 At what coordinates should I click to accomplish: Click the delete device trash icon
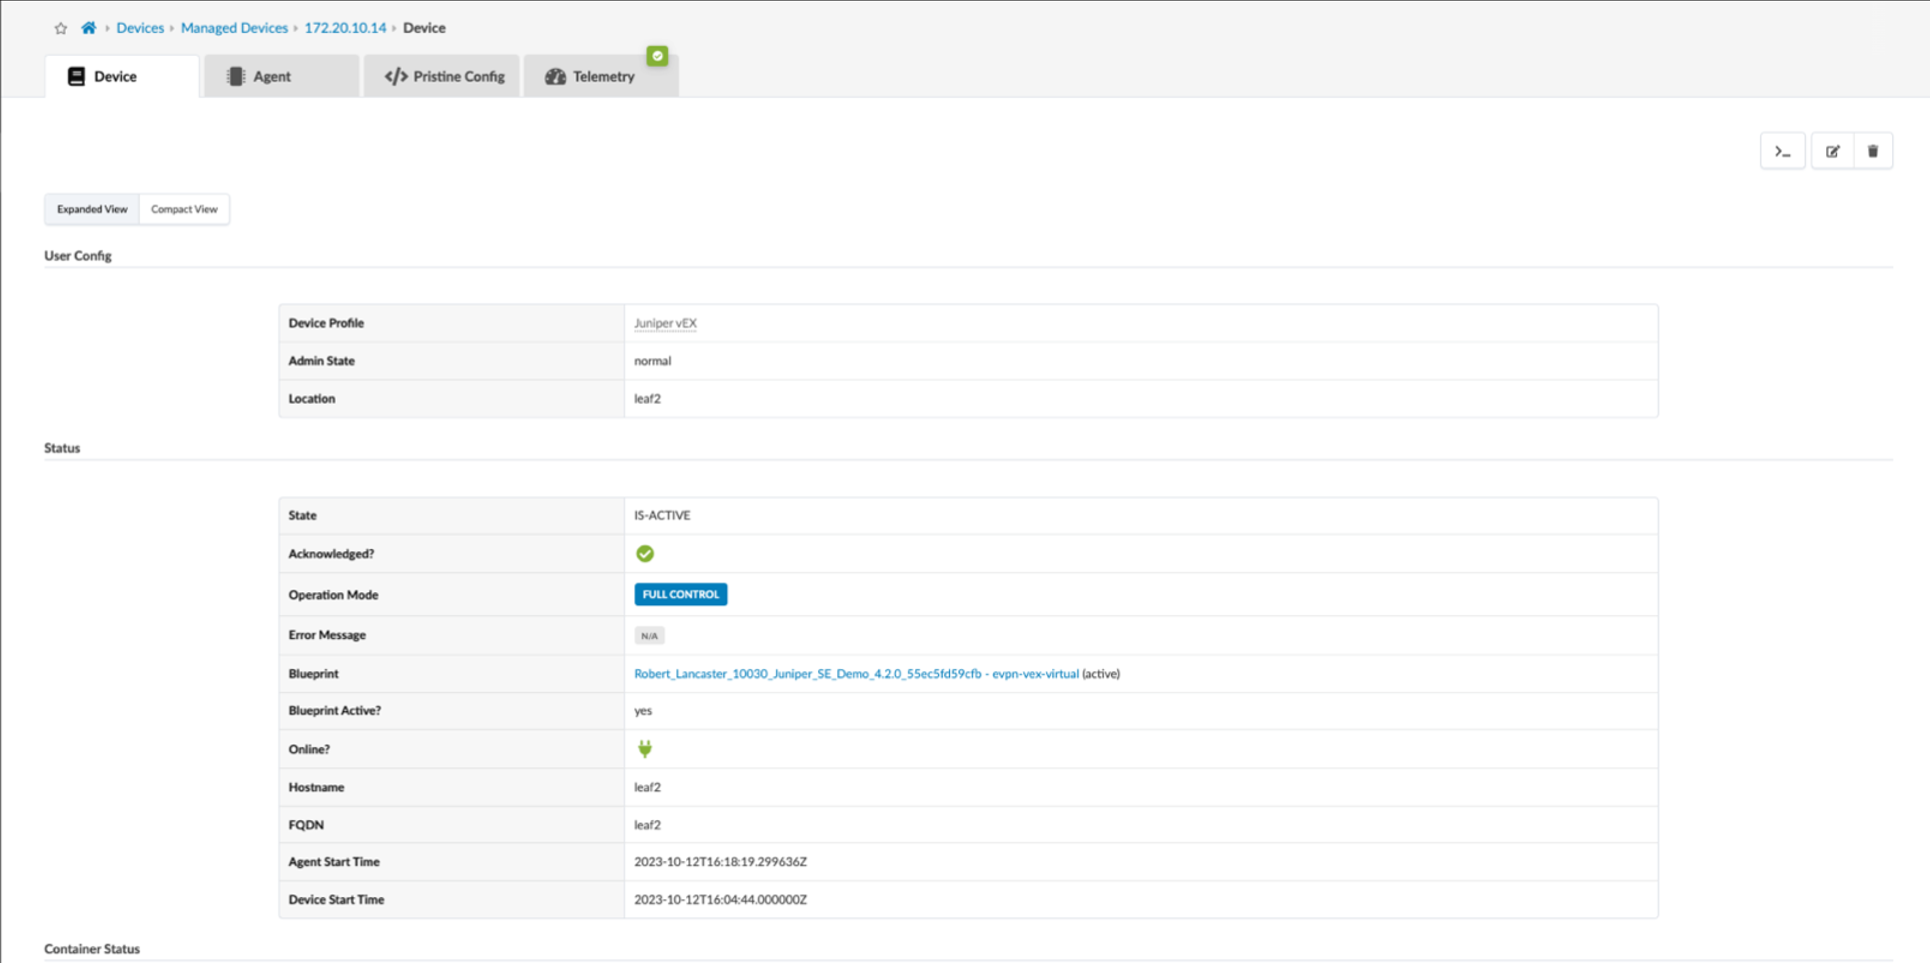click(x=1873, y=150)
